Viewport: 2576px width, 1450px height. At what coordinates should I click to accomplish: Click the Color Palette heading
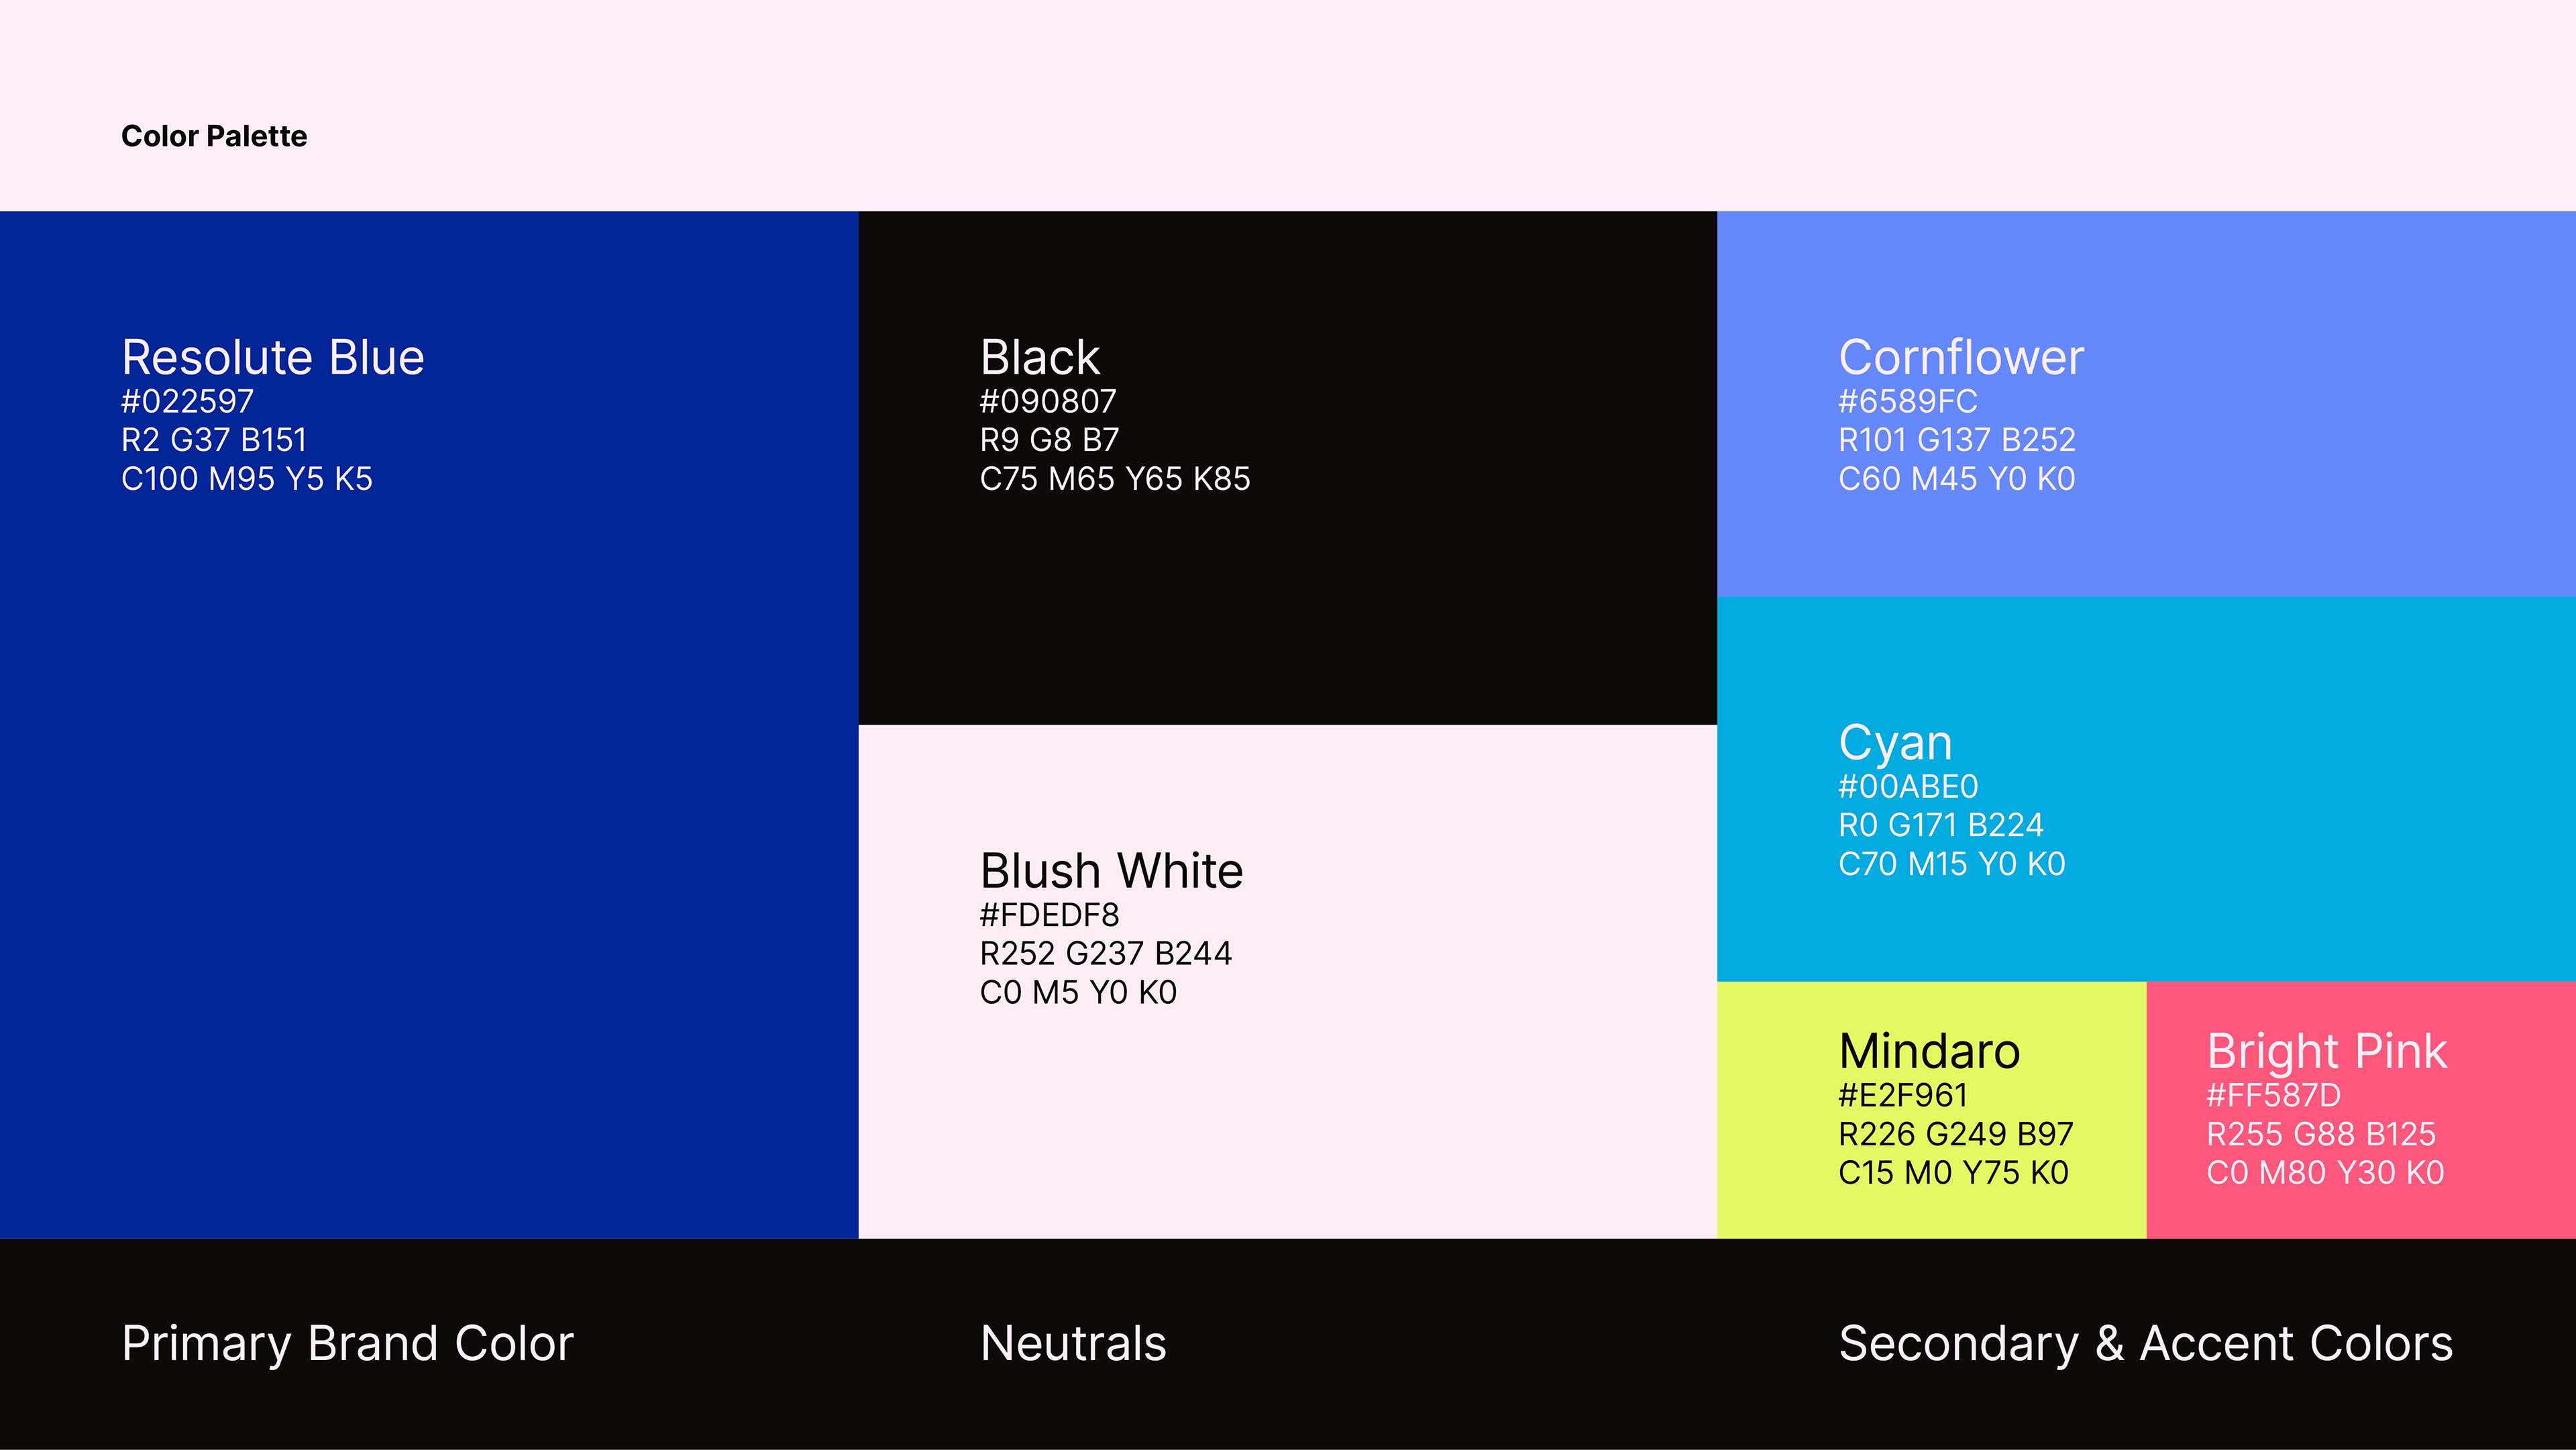[x=214, y=136]
